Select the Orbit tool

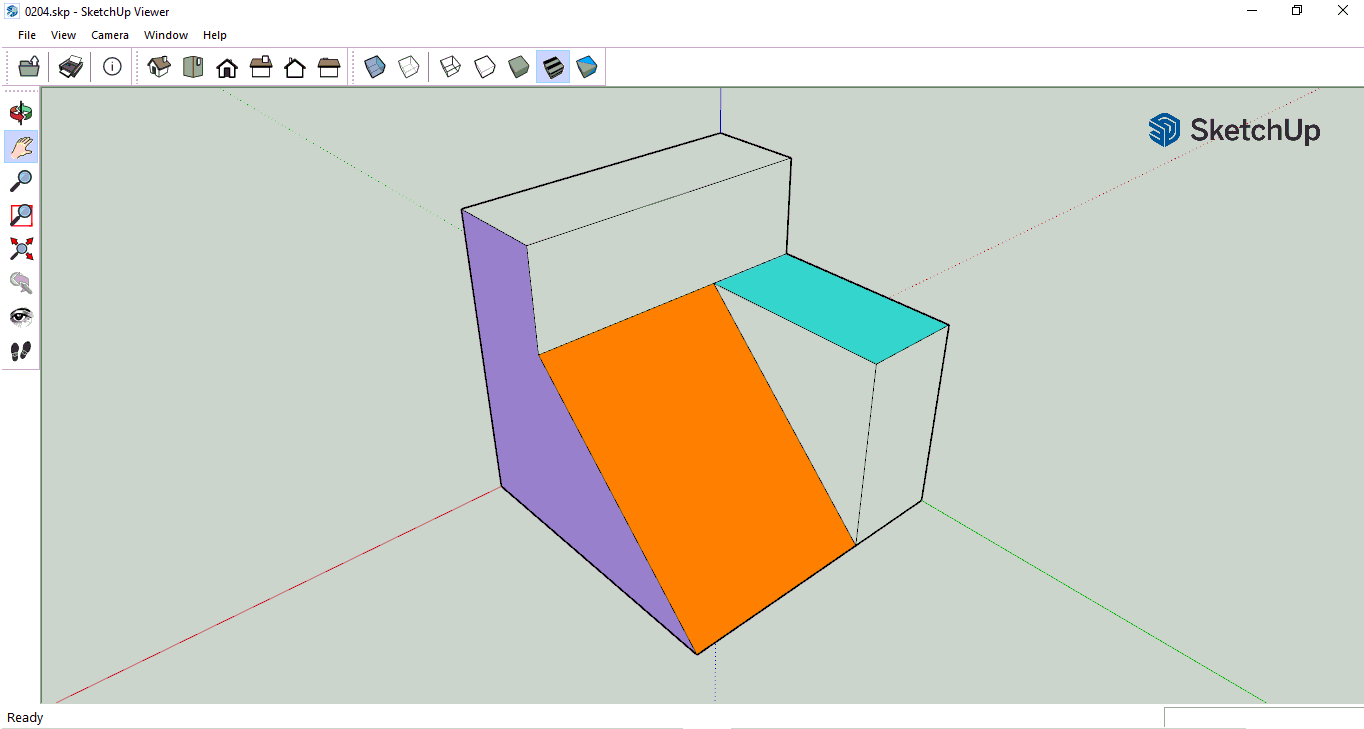click(21, 112)
